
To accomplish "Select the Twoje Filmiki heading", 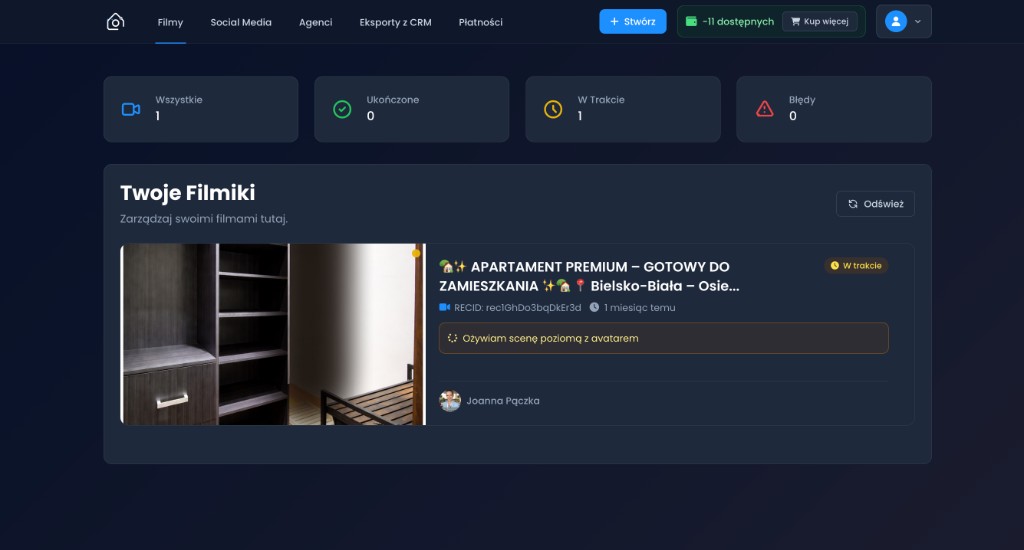I will click(x=187, y=193).
